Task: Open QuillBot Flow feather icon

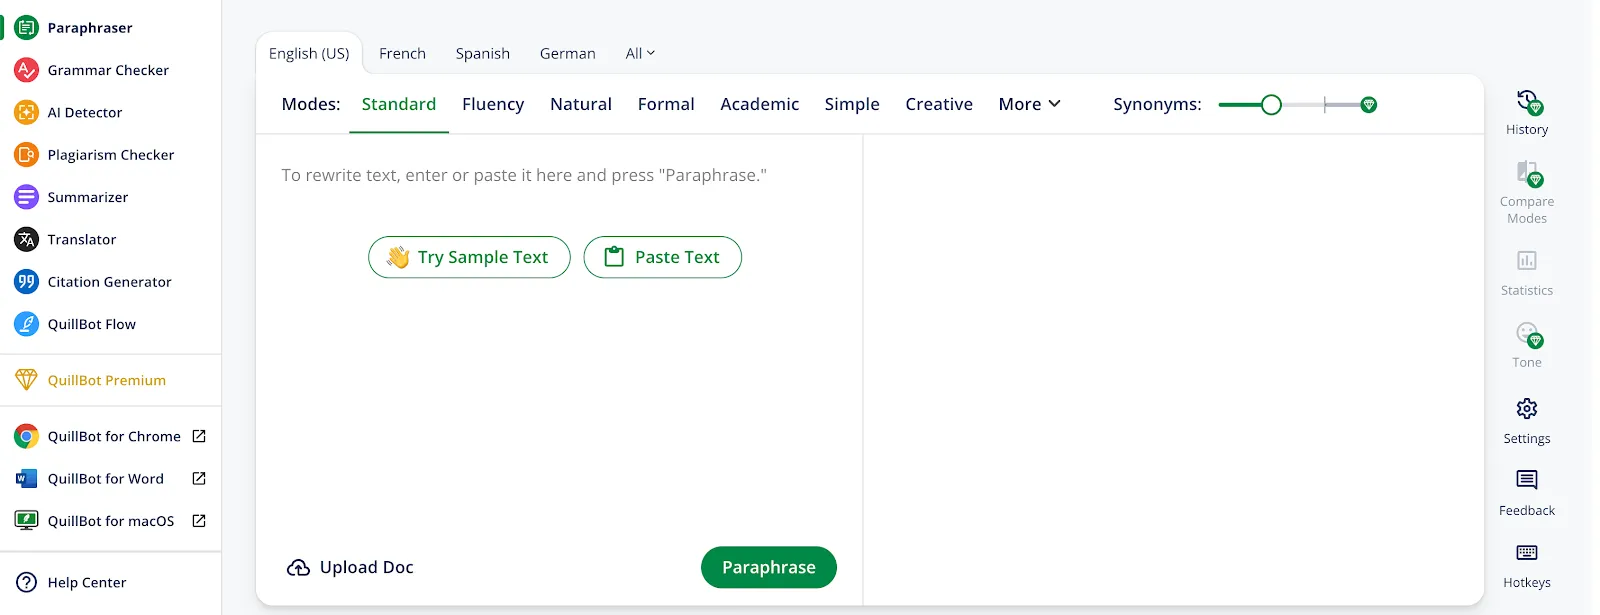Action: click(26, 324)
